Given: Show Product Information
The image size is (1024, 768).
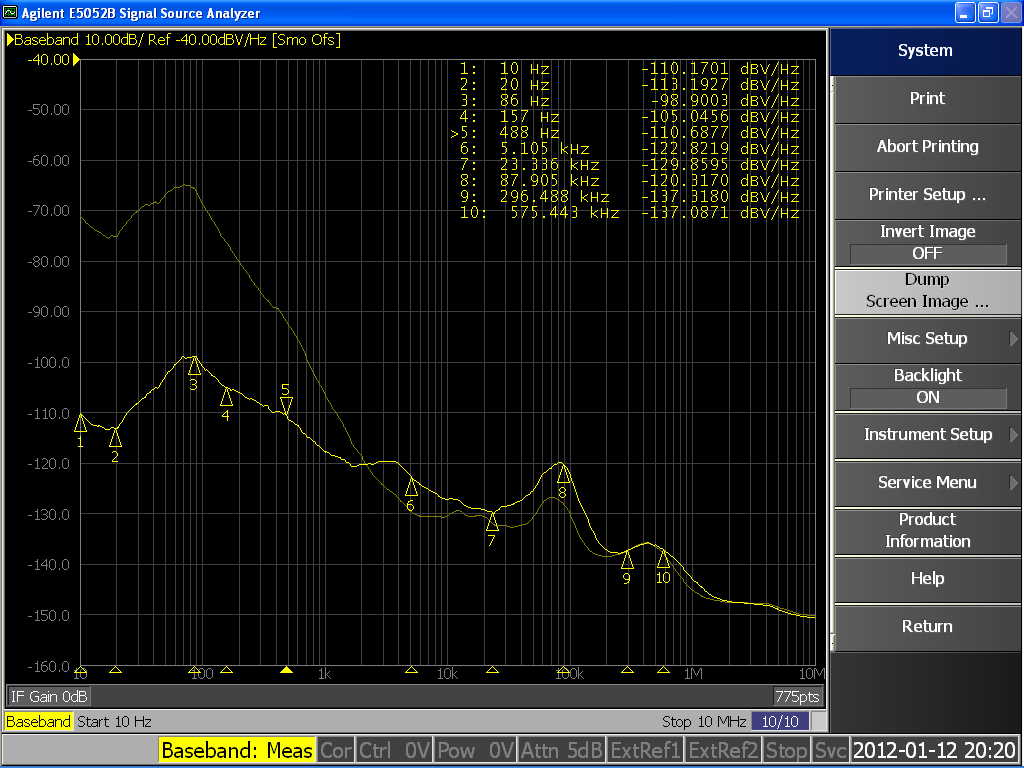Looking at the screenshot, I should click(927, 530).
